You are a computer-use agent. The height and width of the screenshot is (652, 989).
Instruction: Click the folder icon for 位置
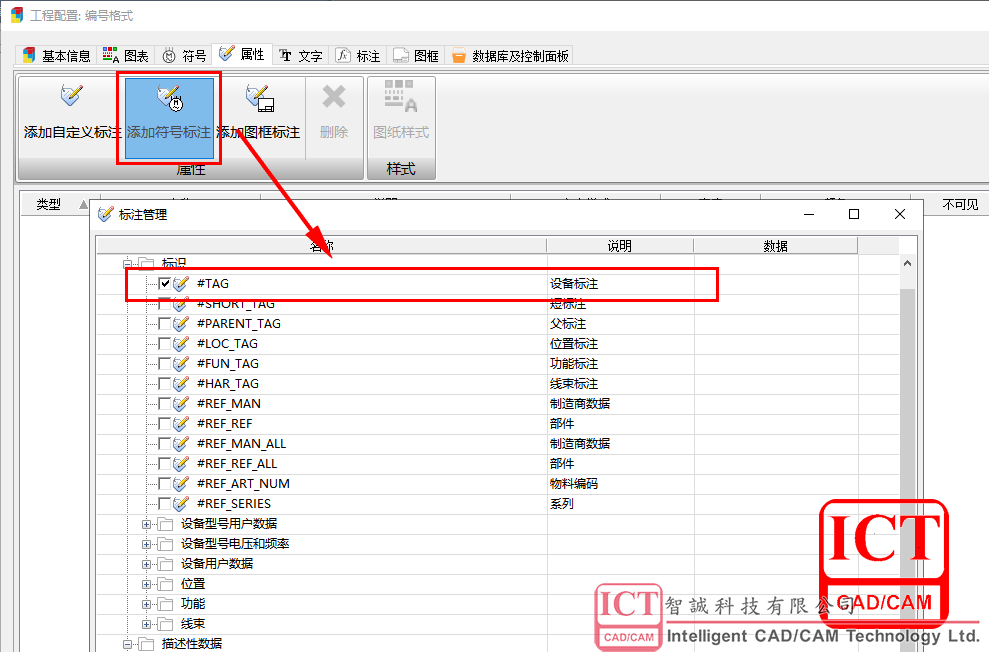[165, 584]
